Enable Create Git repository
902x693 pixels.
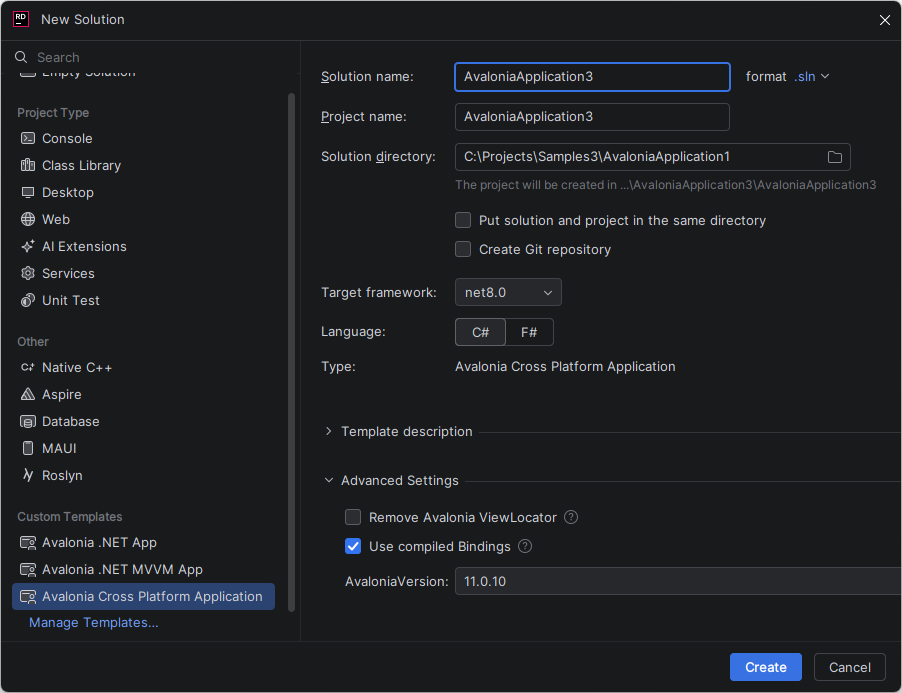point(463,249)
